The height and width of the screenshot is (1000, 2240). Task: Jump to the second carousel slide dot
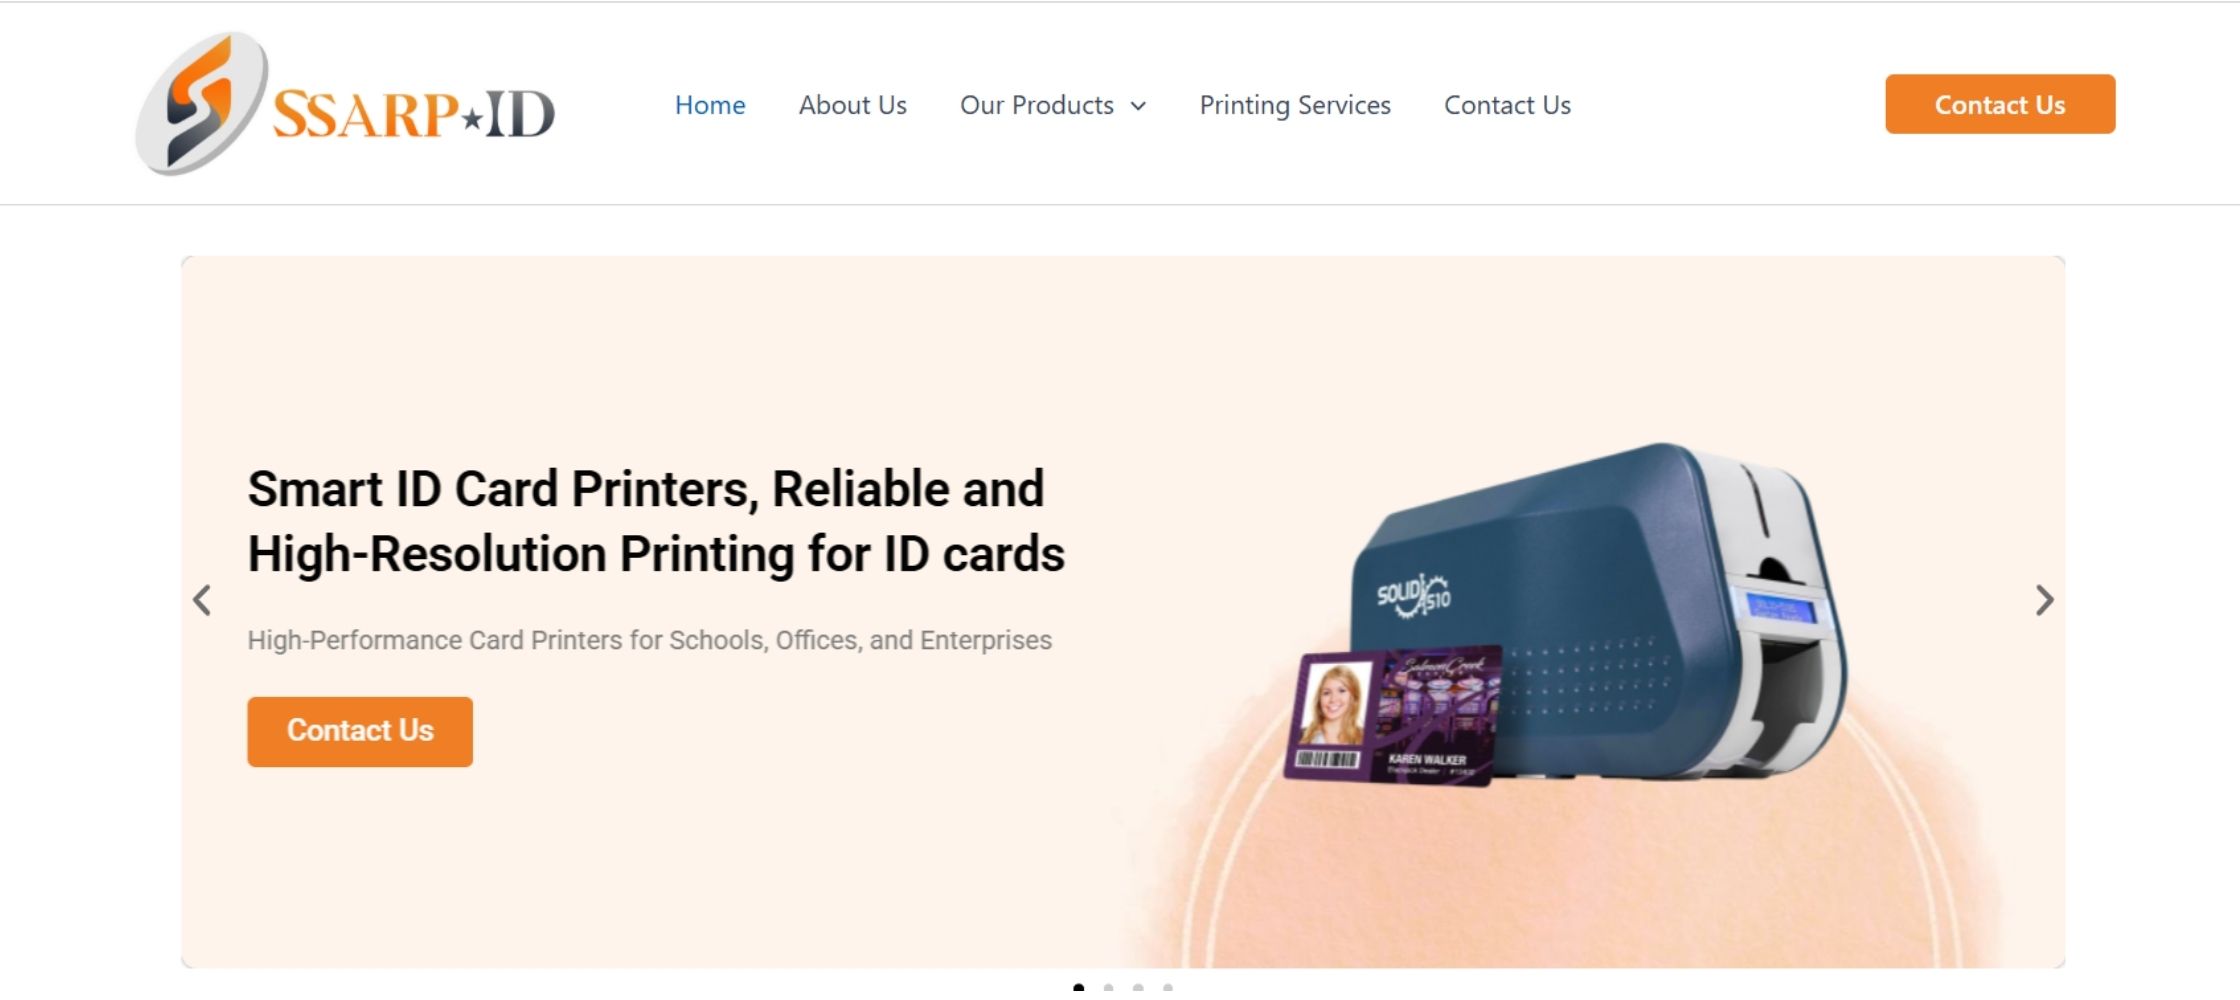point(1108,989)
